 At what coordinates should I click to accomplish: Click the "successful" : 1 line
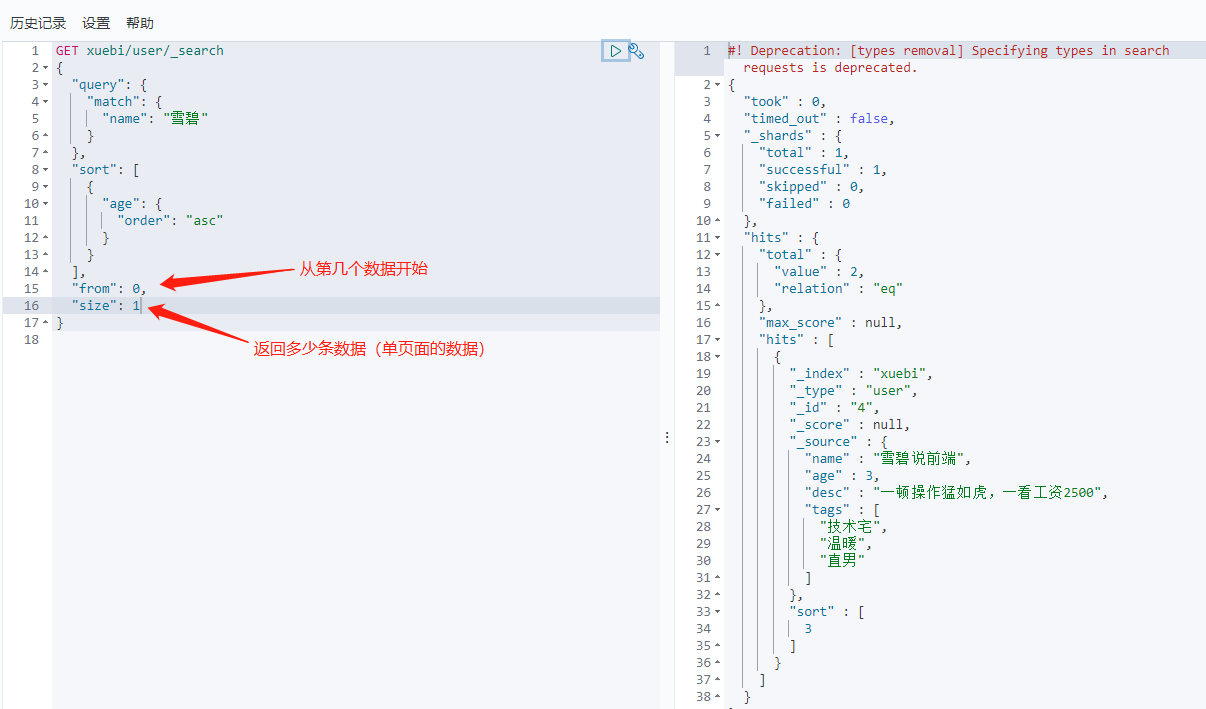pos(823,170)
